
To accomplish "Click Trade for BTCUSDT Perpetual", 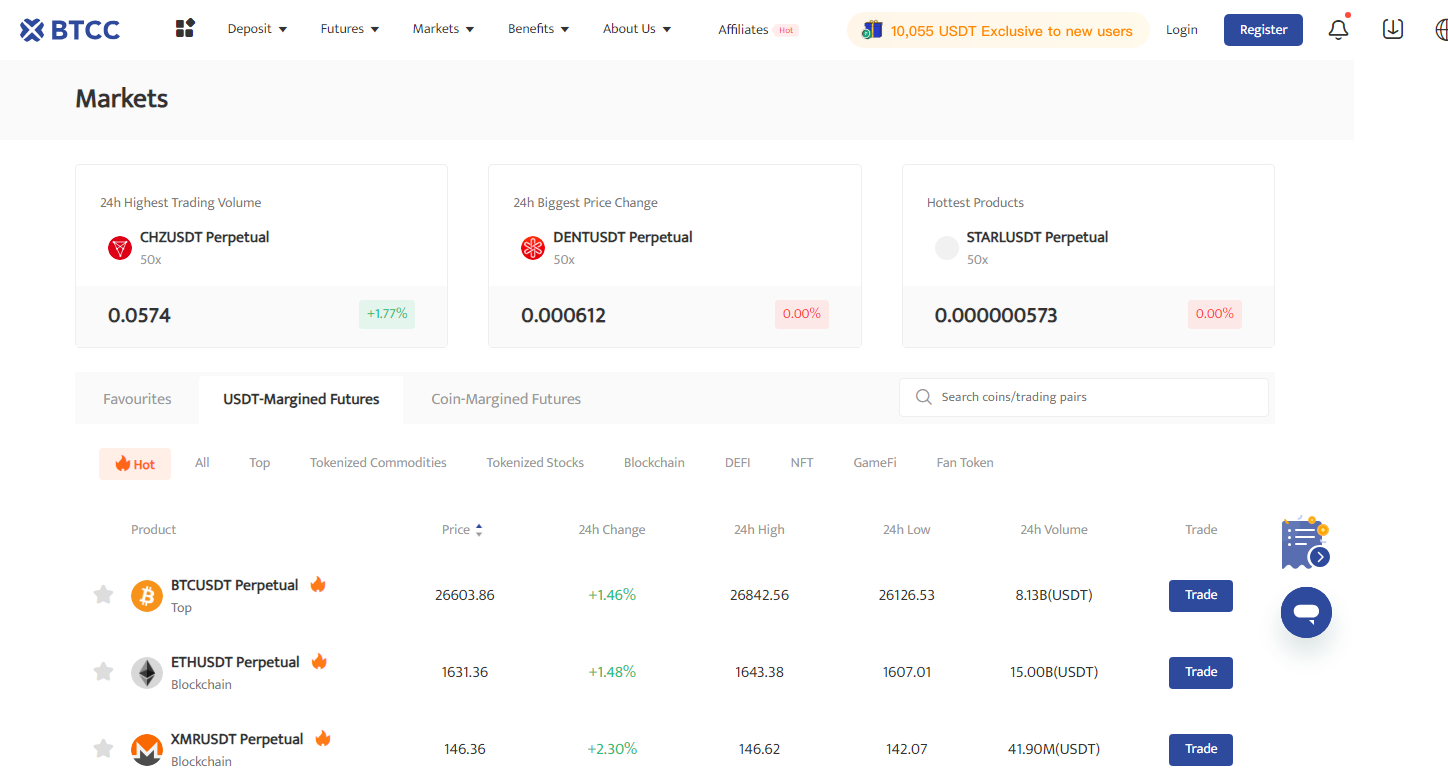I will [x=1201, y=596].
